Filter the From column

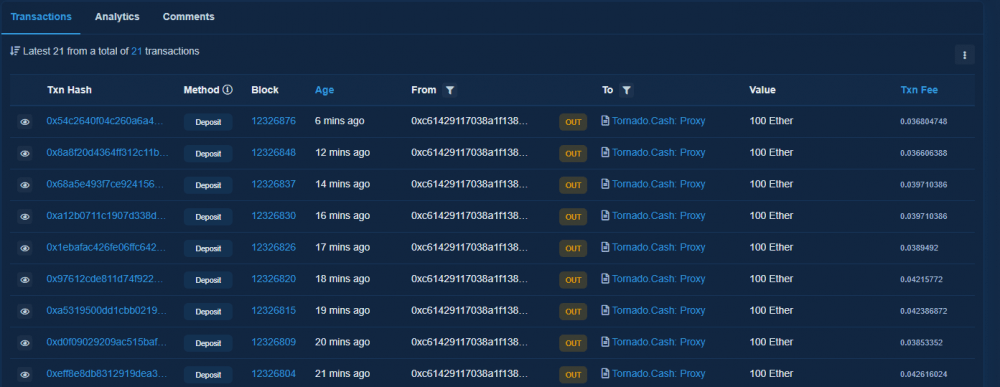(450, 91)
